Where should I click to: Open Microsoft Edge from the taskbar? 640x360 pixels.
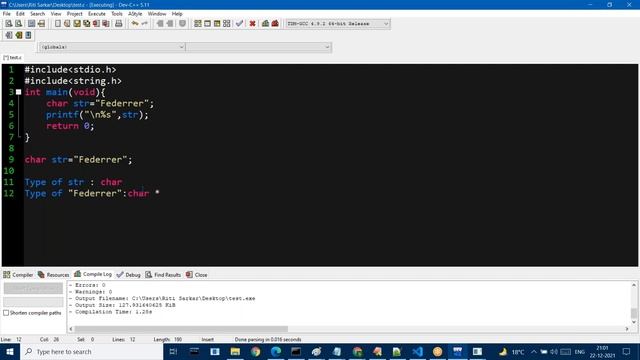(276, 351)
